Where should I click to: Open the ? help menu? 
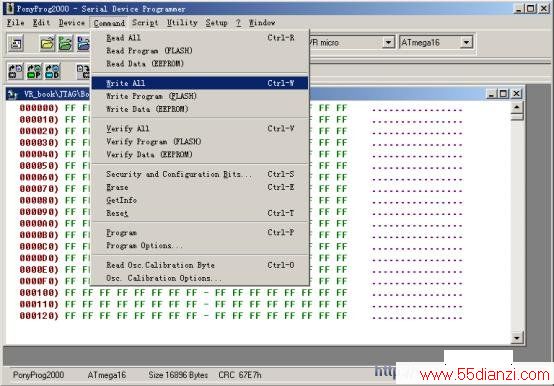238,23
